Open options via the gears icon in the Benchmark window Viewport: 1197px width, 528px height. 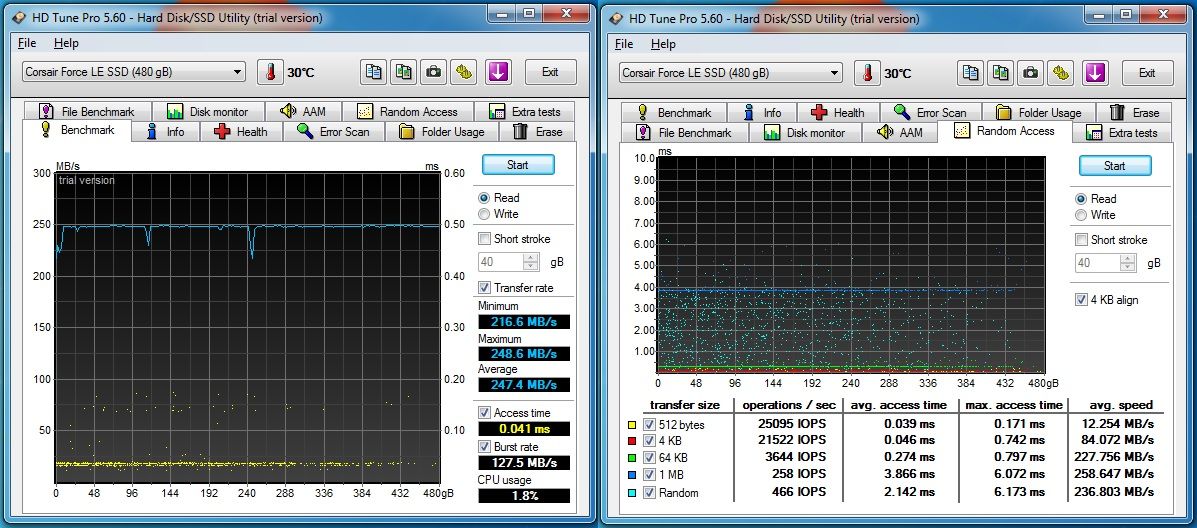click(465, 72)
